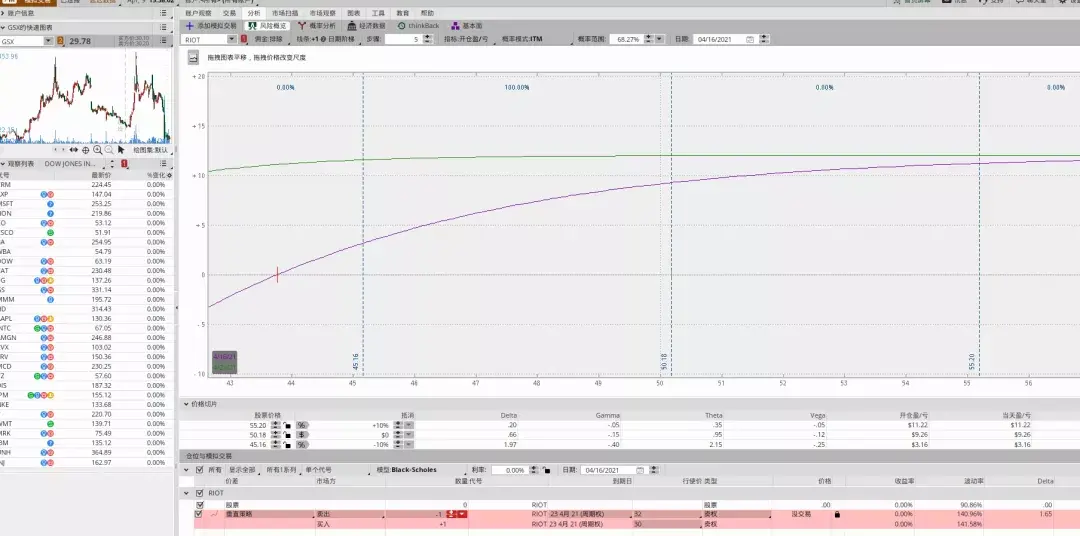Open the 概率范围 68.27% dropdown arrow
Screen dimensions: 1080x536
[x=659, y=39]
